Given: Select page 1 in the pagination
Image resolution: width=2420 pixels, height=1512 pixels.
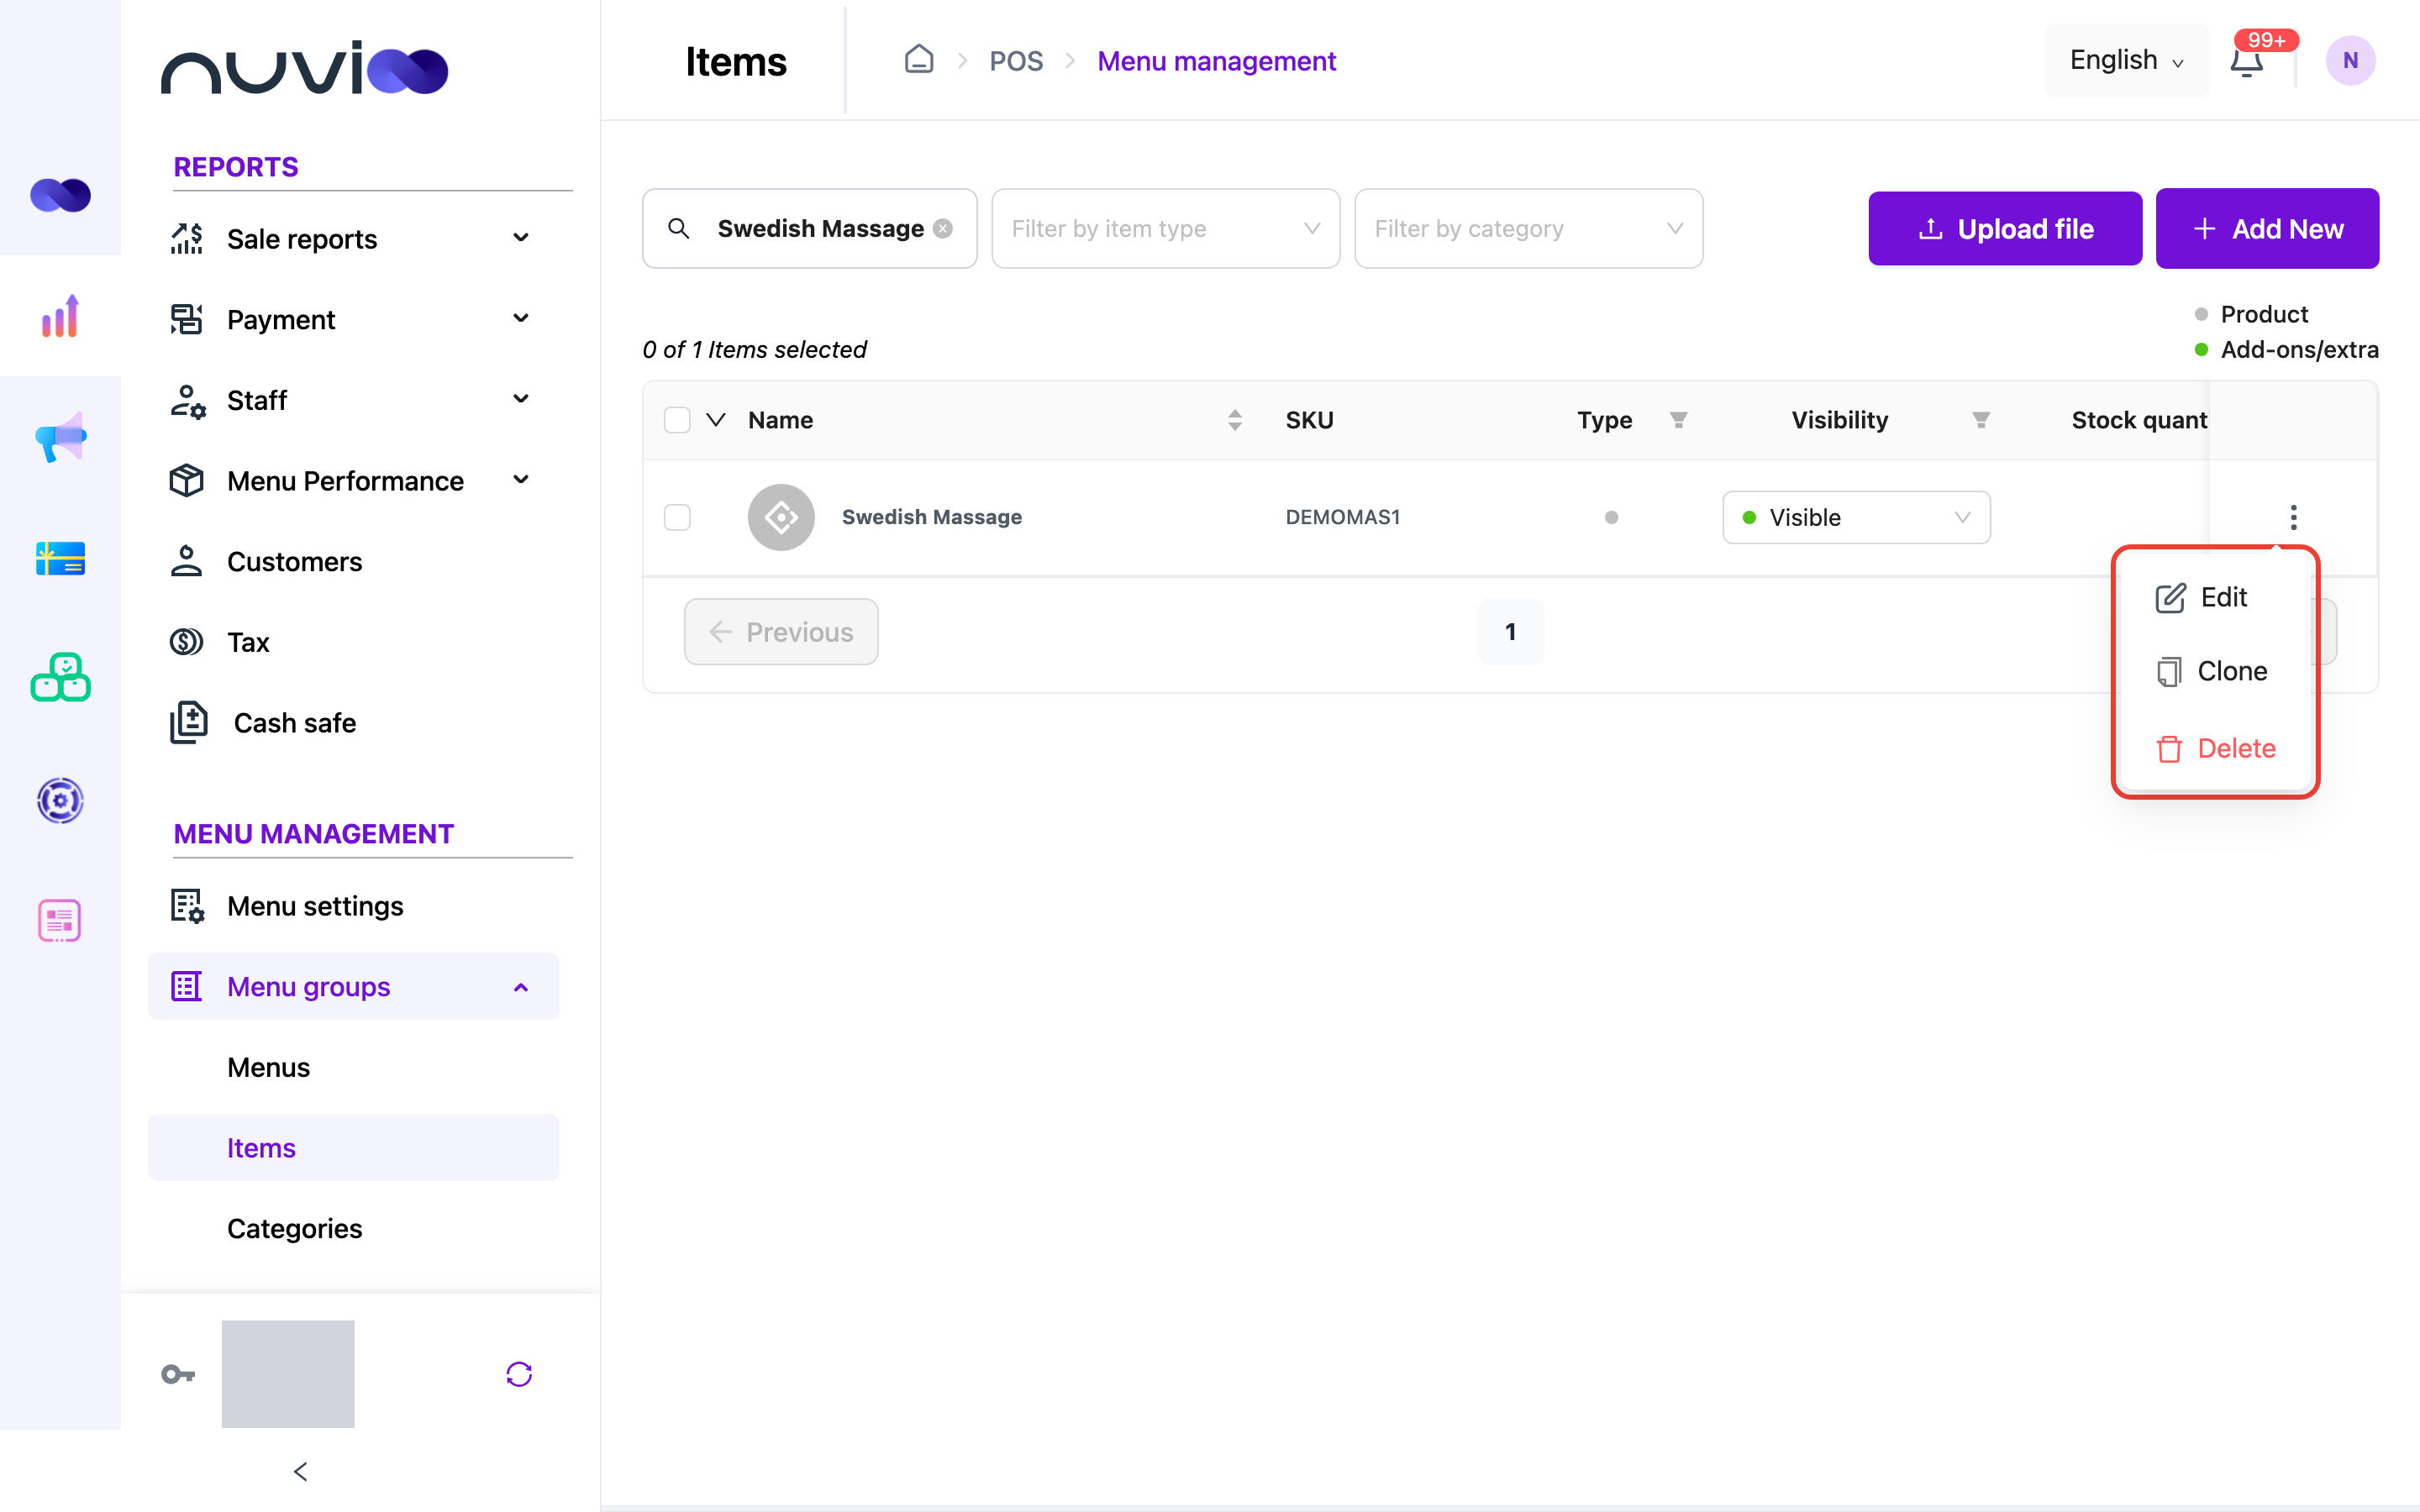Looking at the screenshot, I should (x=1510, y=632).
